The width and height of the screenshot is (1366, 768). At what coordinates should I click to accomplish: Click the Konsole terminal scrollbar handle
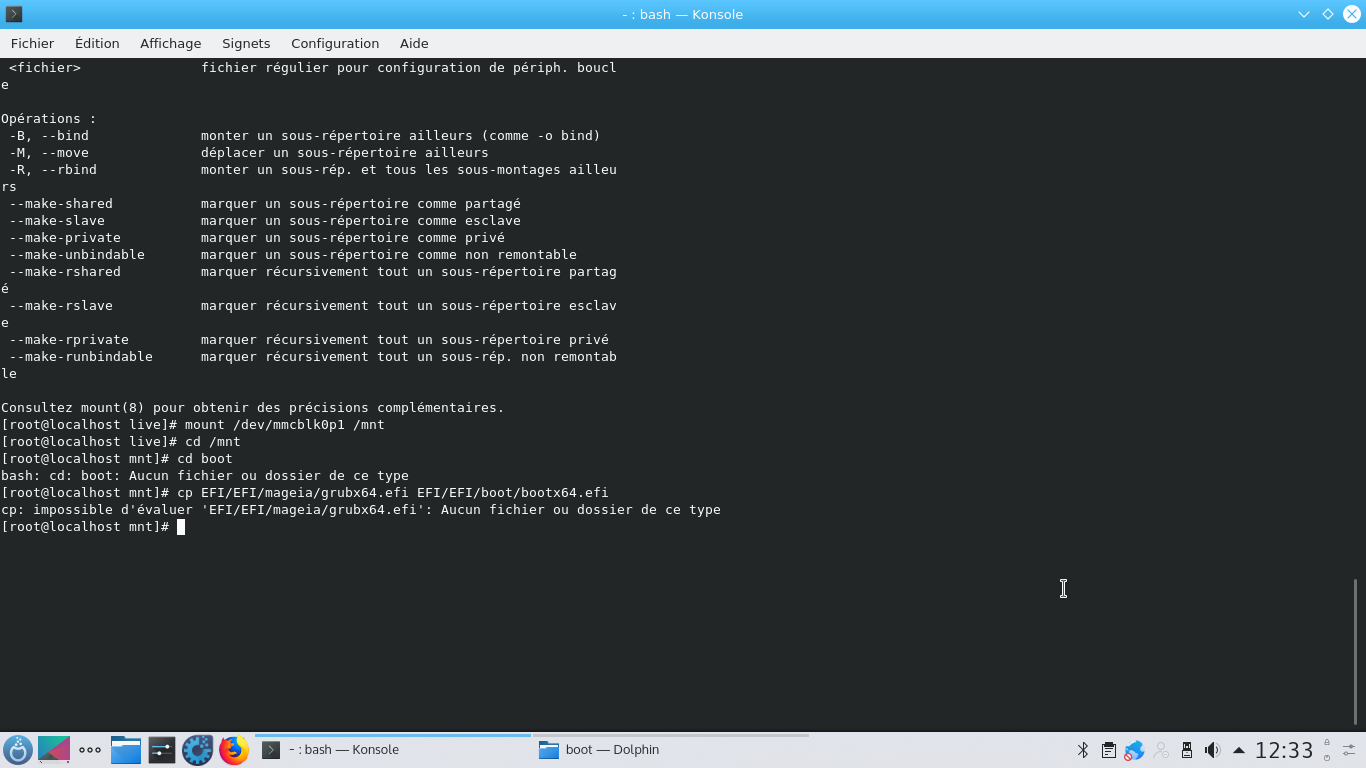pos(1356,651)
